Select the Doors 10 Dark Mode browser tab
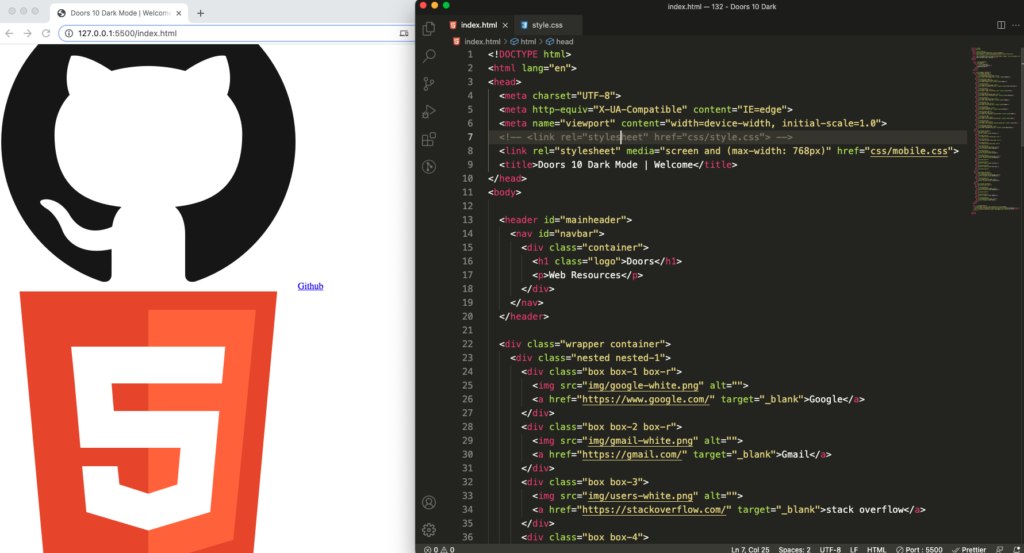This screenshot has width=1024, height=553. pyautogui.click(x=120, y=13)
